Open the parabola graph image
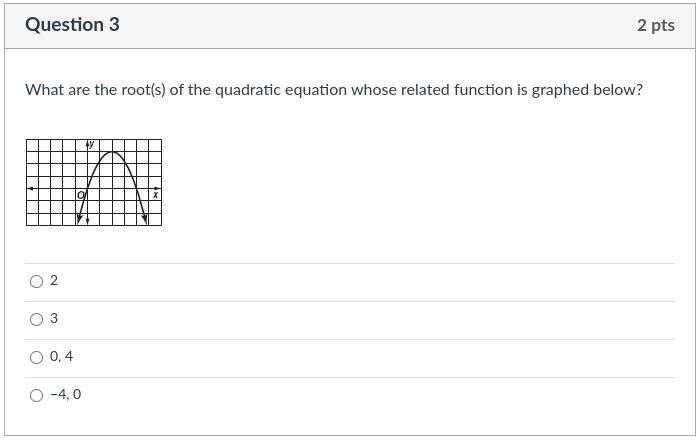 (94, 182)
